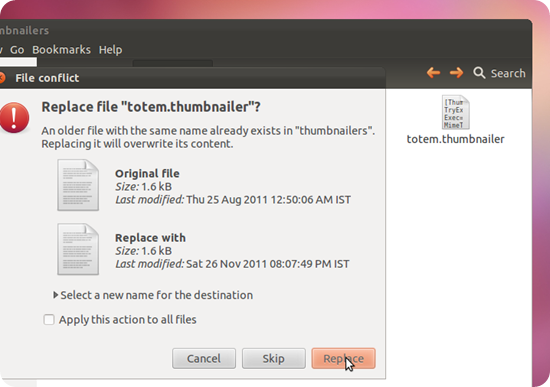Click the Original file document icon
The image size is (550, 387).
pyautogui.click(x=78, y=185)
